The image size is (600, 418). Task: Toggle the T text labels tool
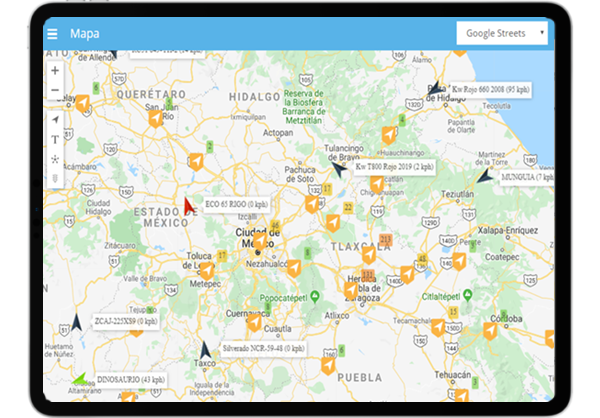pos(55,140)
